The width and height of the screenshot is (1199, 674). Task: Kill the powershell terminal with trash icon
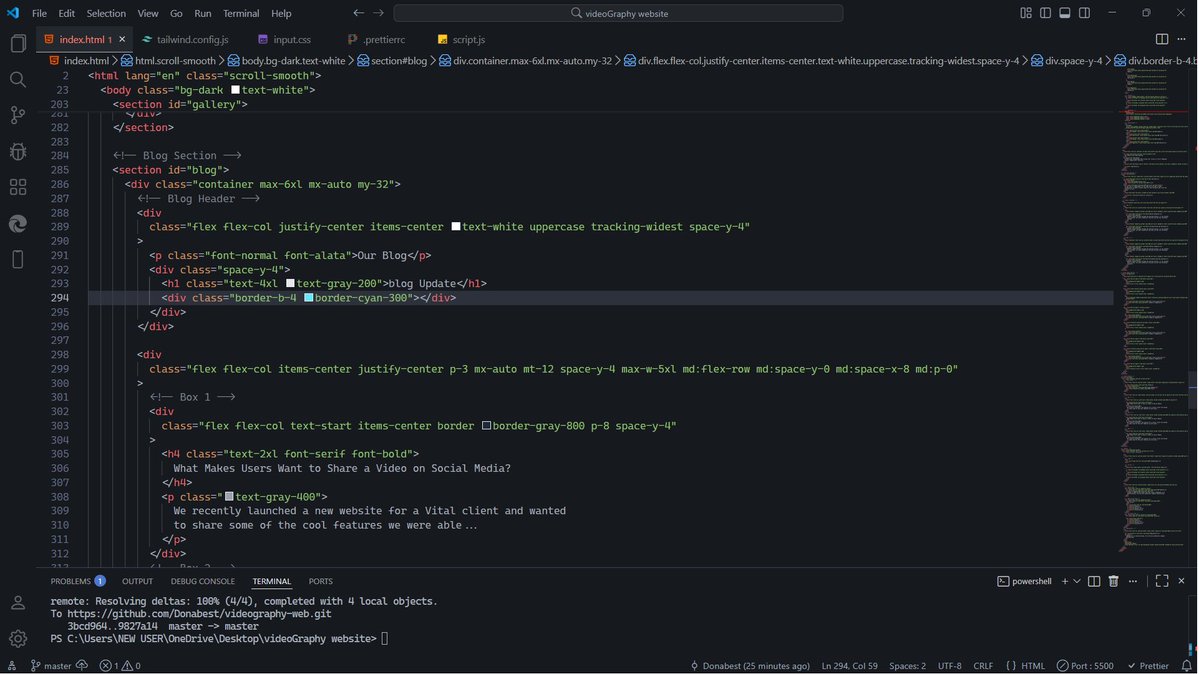(1113, 580)
